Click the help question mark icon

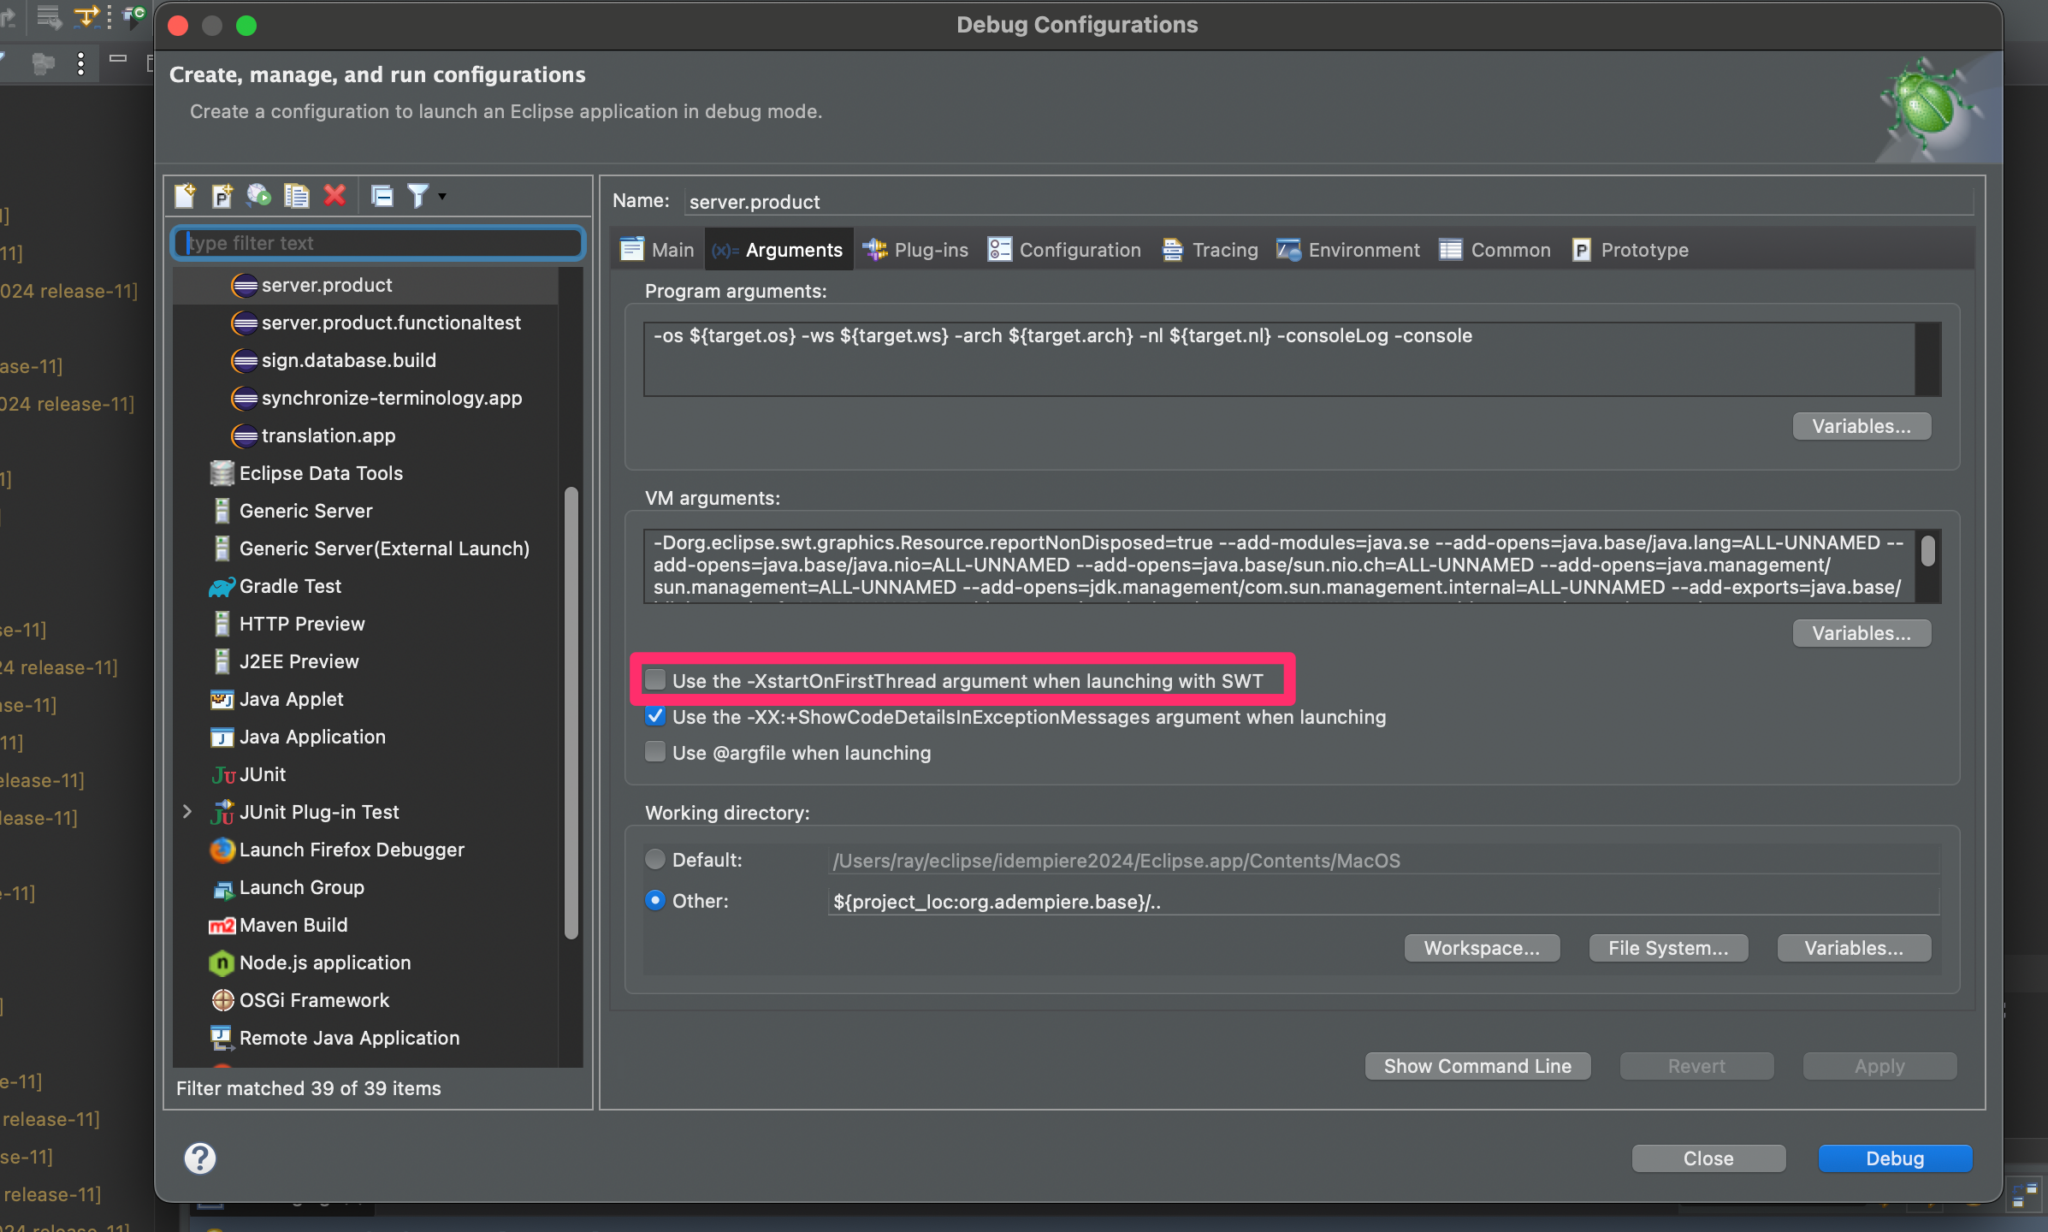click(x=199, y=1158)
